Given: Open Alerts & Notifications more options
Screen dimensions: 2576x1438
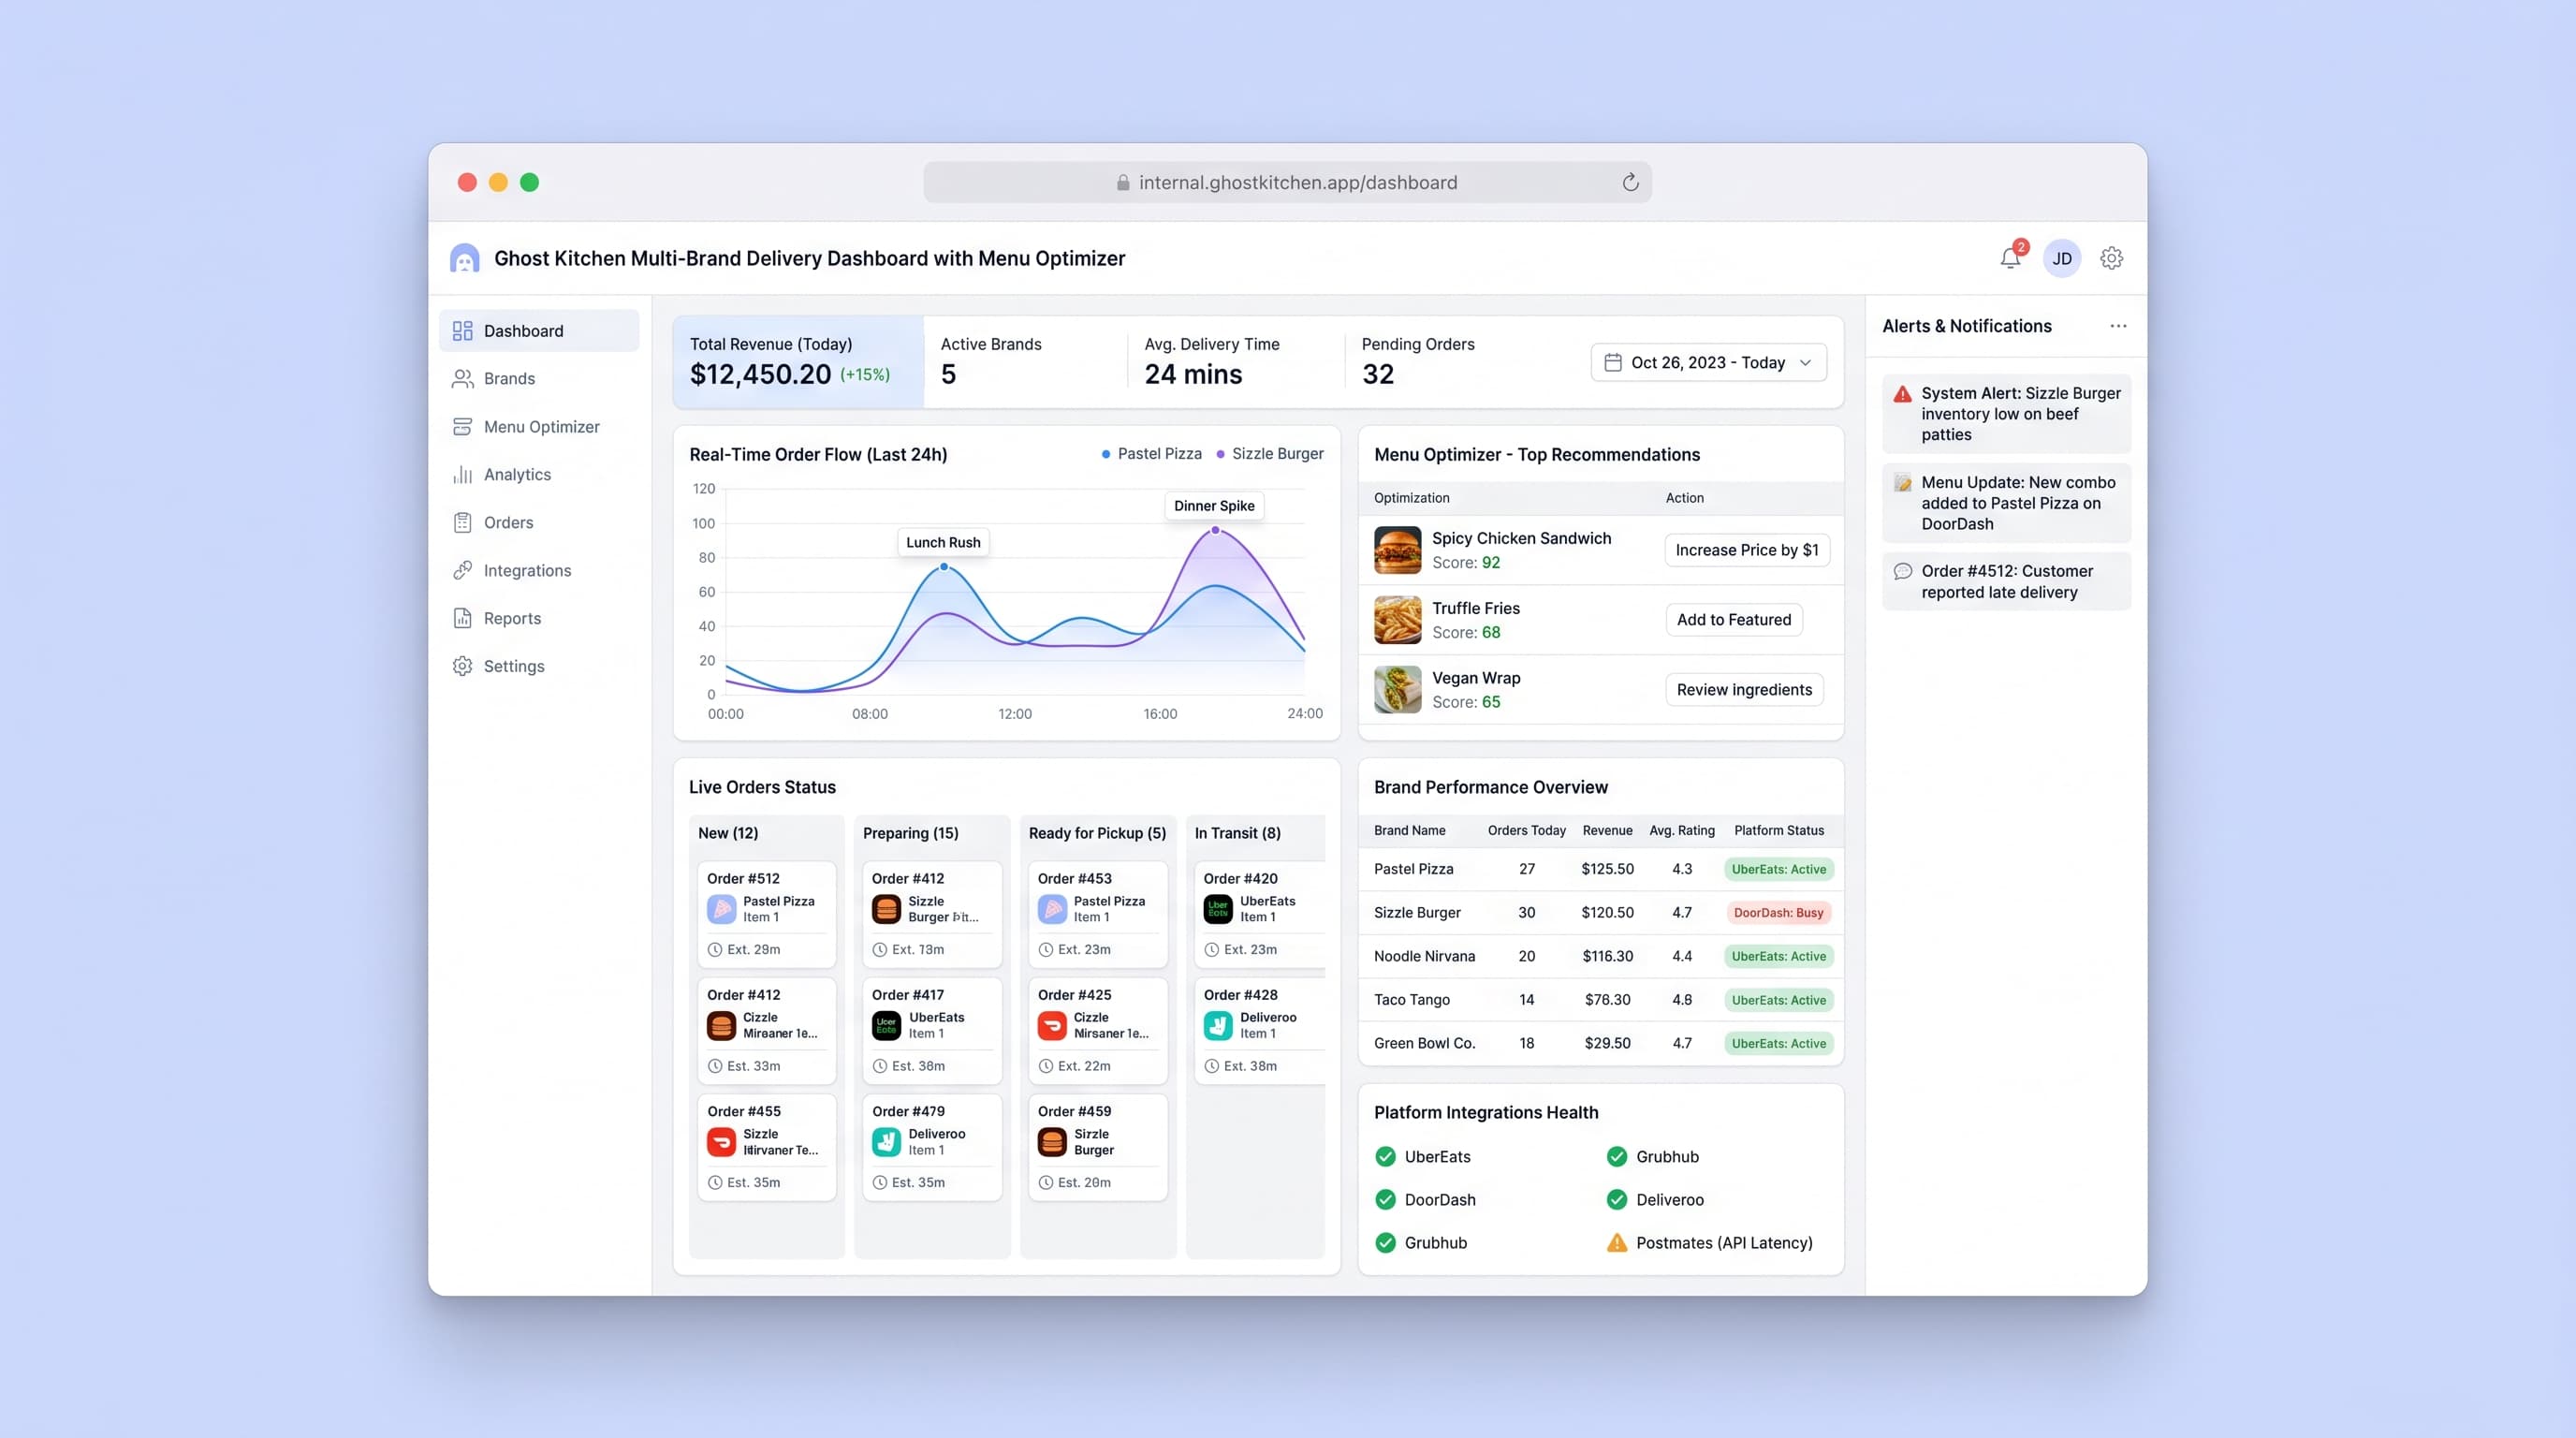Looking at the screenshot, I should pos(2118,326).
